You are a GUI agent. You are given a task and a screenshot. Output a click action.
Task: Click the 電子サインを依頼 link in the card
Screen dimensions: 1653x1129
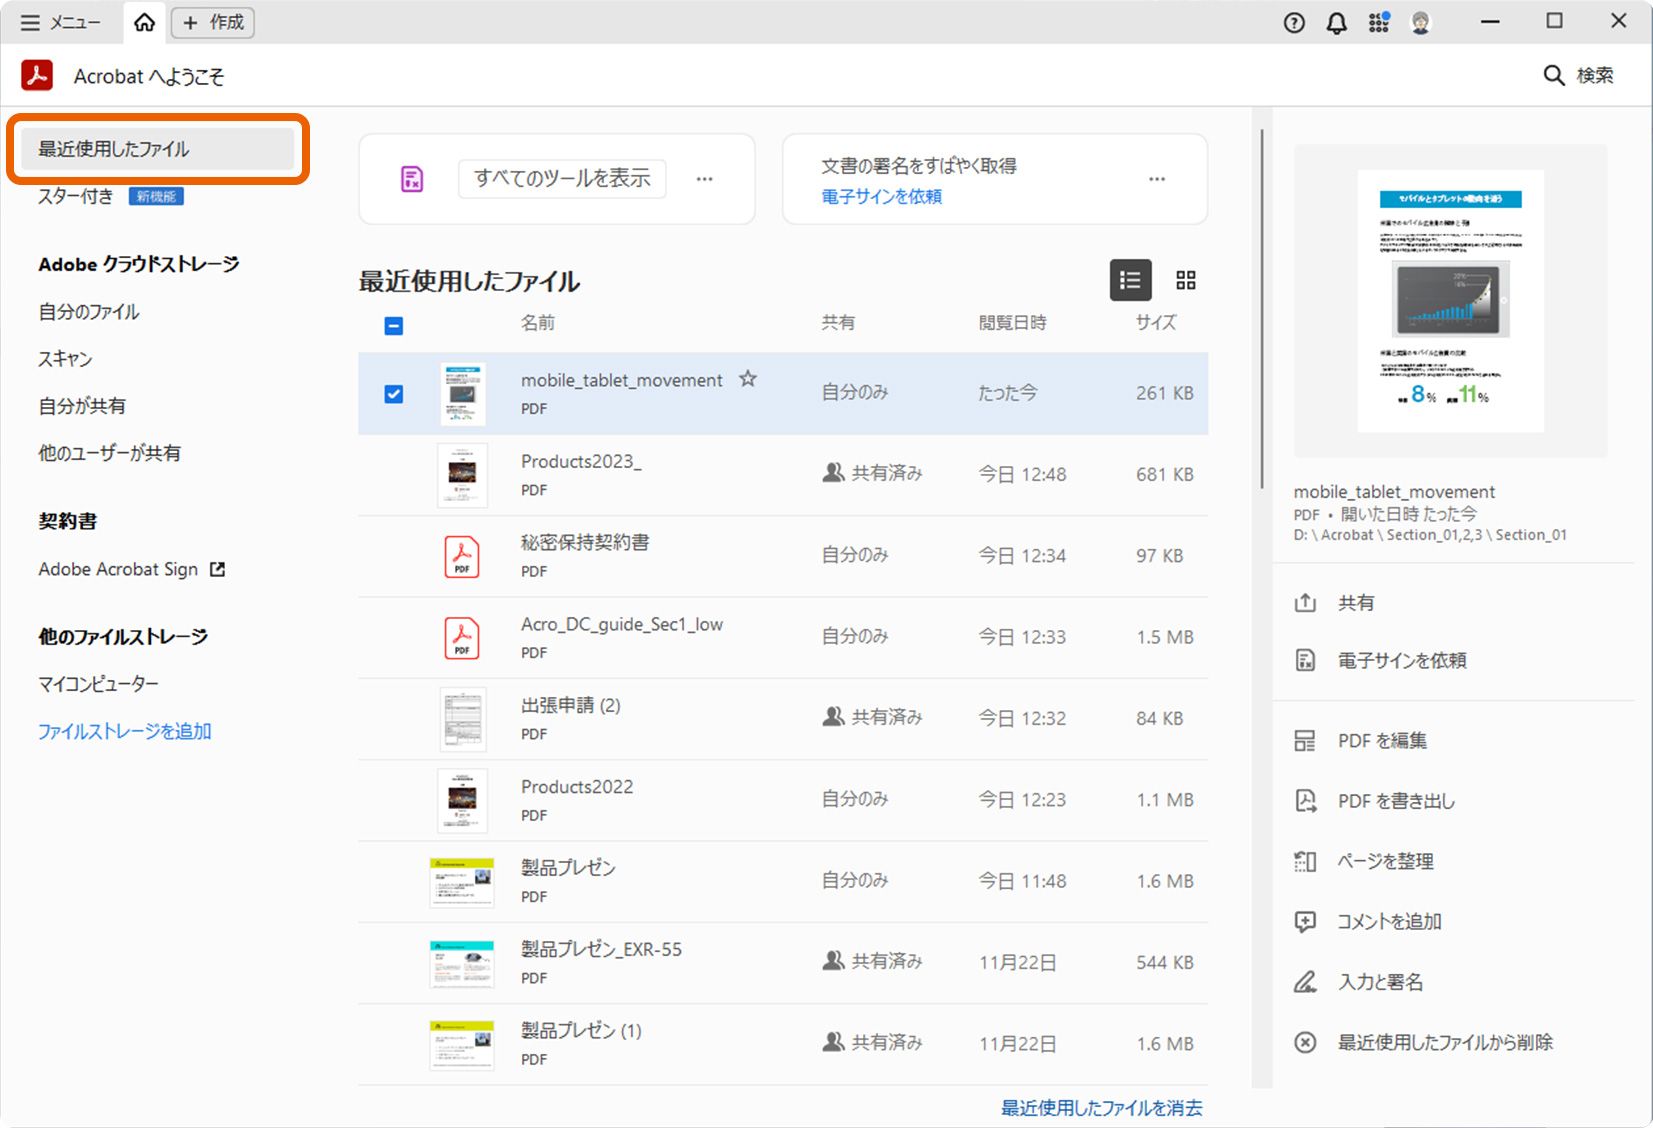(881, 196)
